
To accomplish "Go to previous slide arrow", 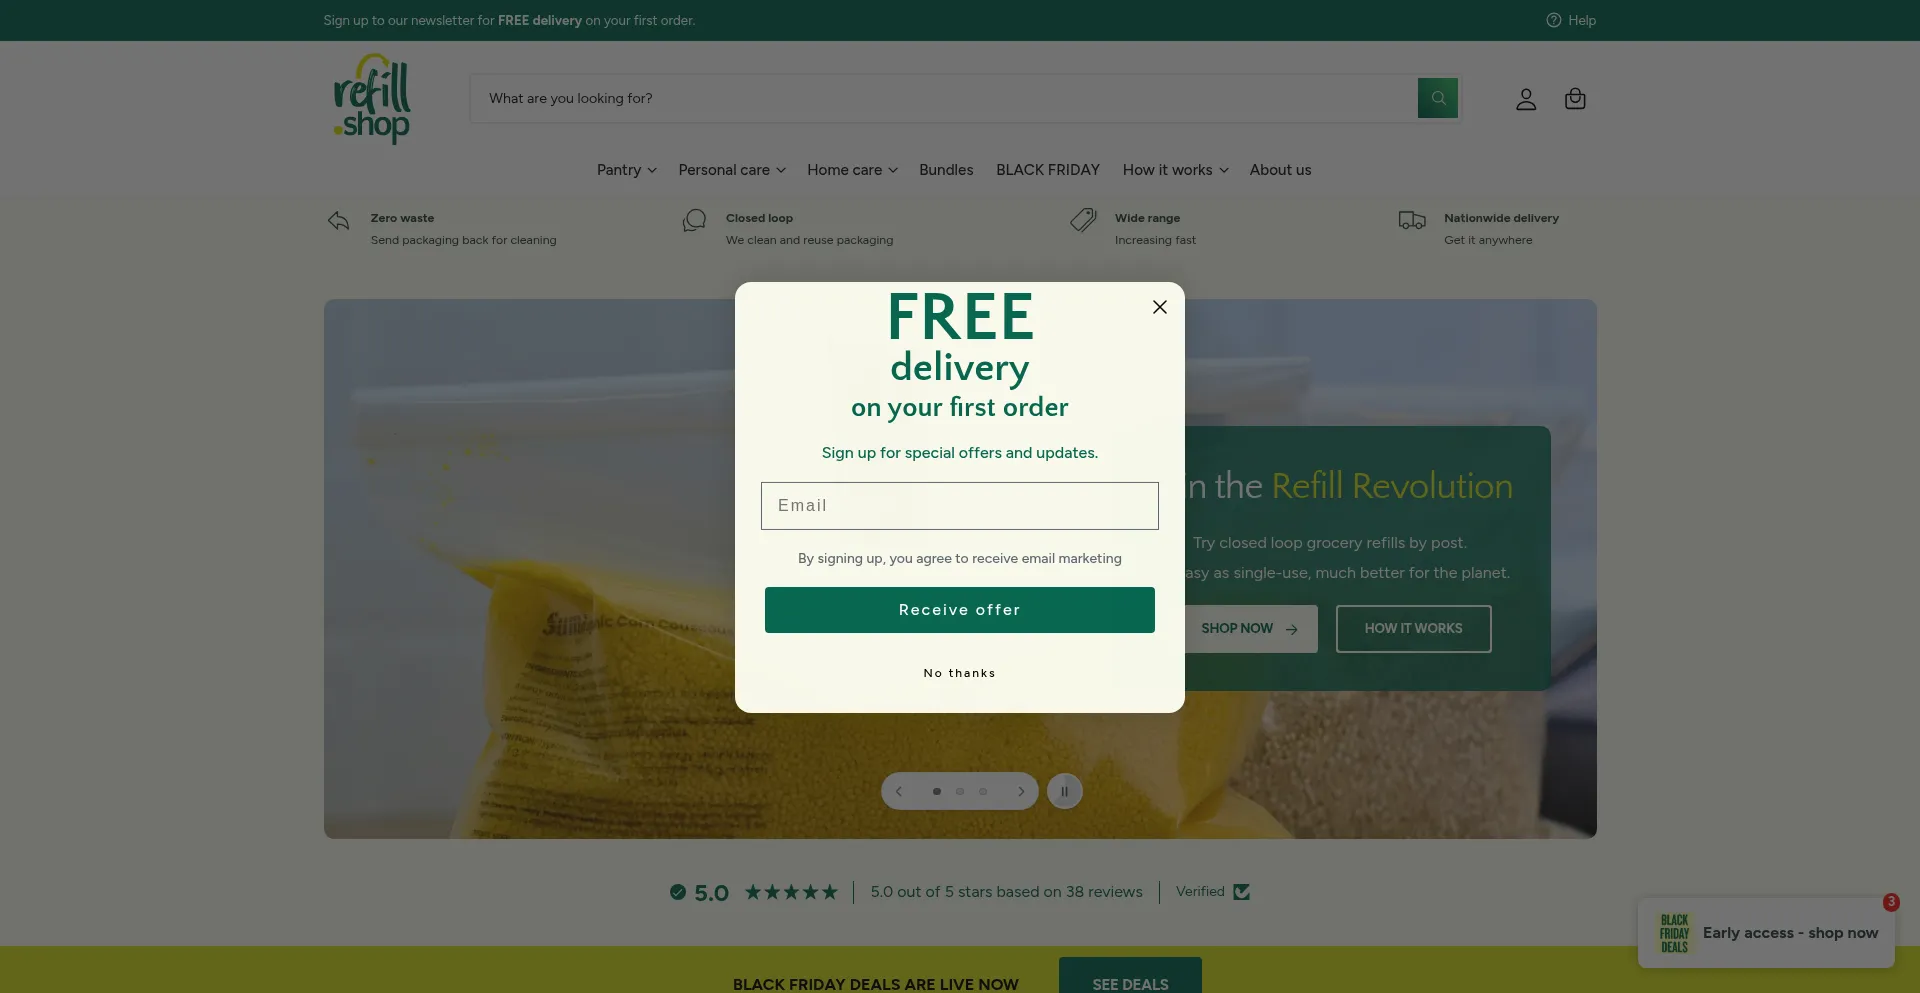I will (x=898, y=791).
